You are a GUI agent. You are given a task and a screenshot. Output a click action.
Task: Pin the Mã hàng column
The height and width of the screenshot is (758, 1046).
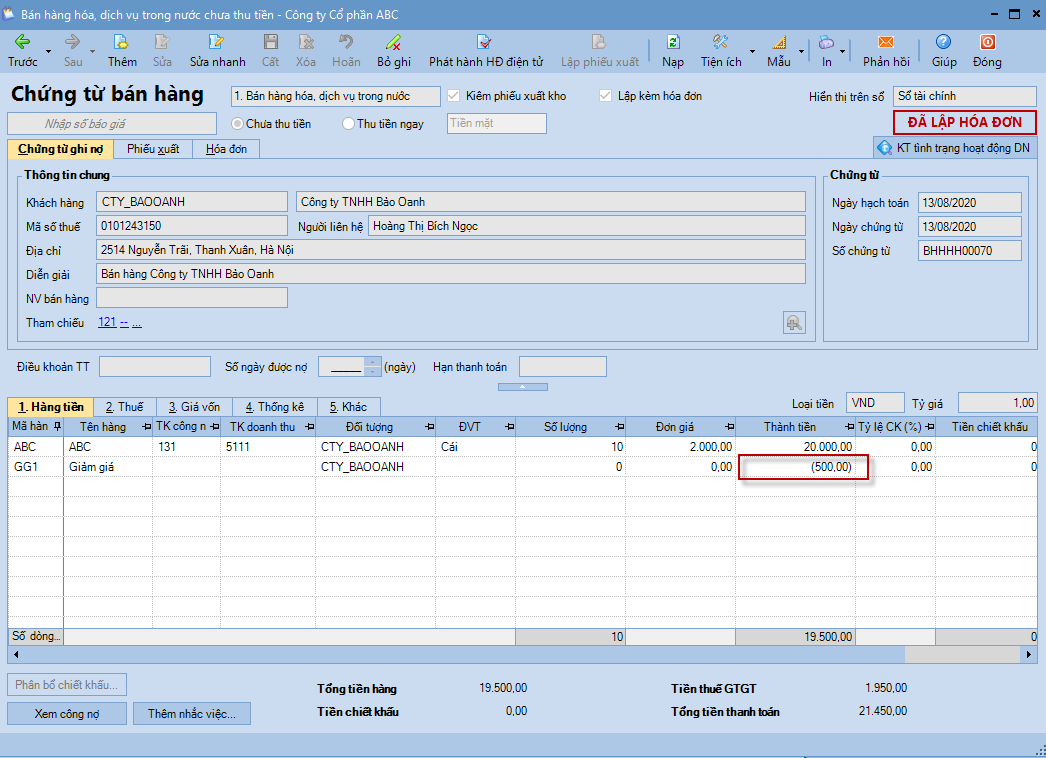(57, 426)
